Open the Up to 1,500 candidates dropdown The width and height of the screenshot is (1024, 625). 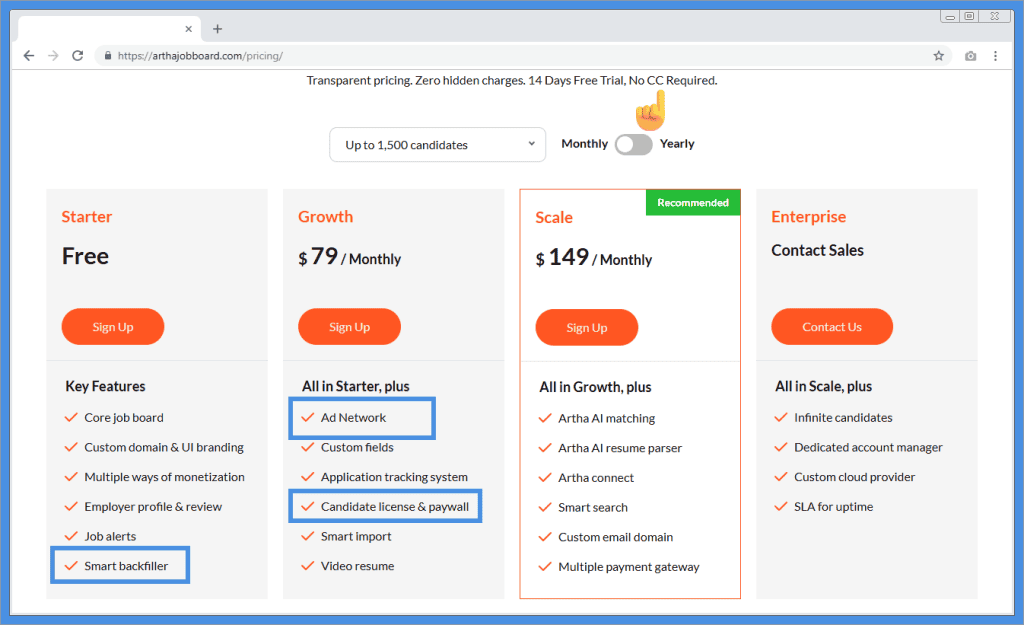click(438, 144)
